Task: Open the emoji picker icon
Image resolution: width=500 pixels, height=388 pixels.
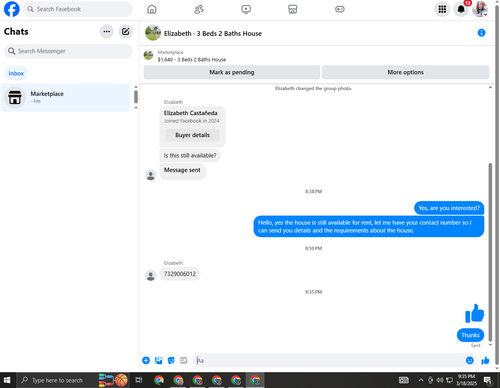Action: [x=470, y=360]
